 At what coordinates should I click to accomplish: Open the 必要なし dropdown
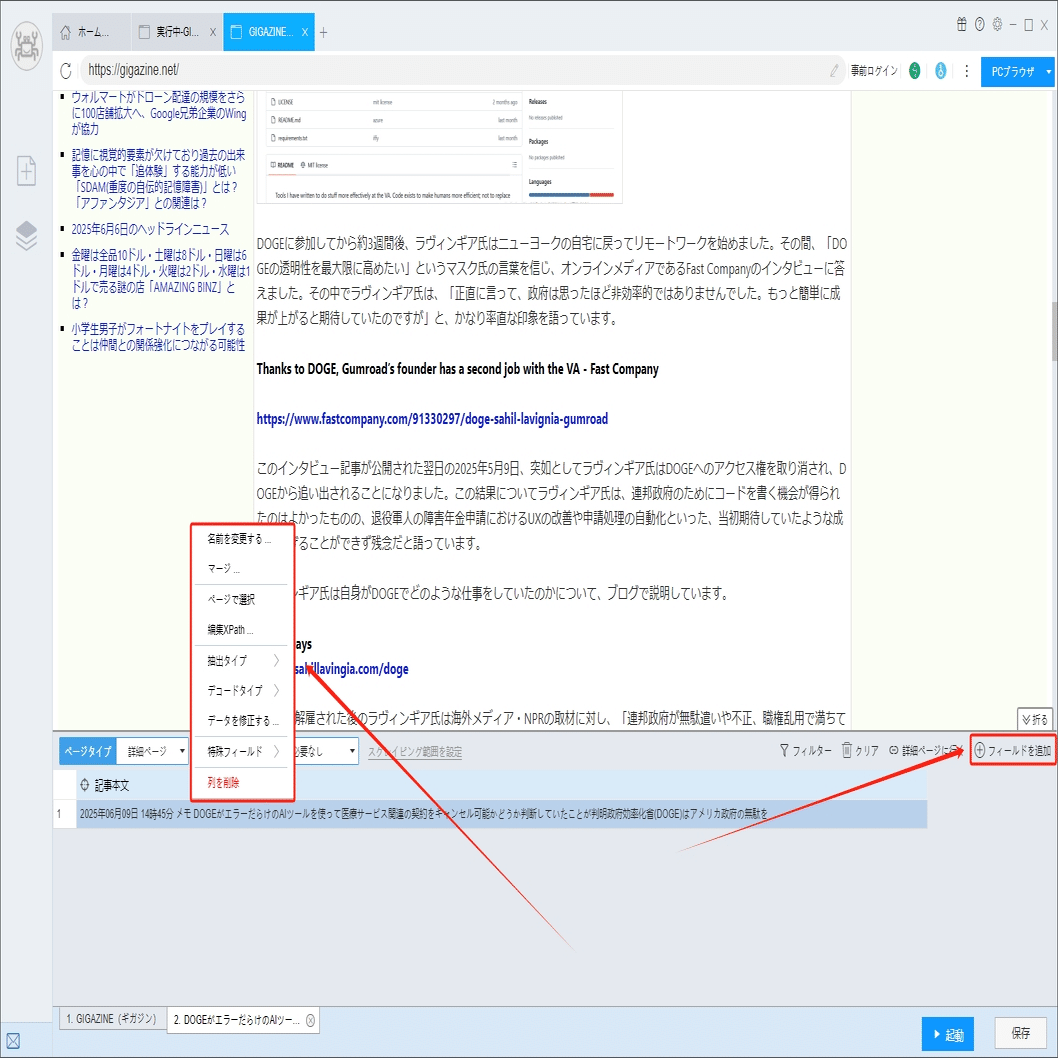pos(325,751)
